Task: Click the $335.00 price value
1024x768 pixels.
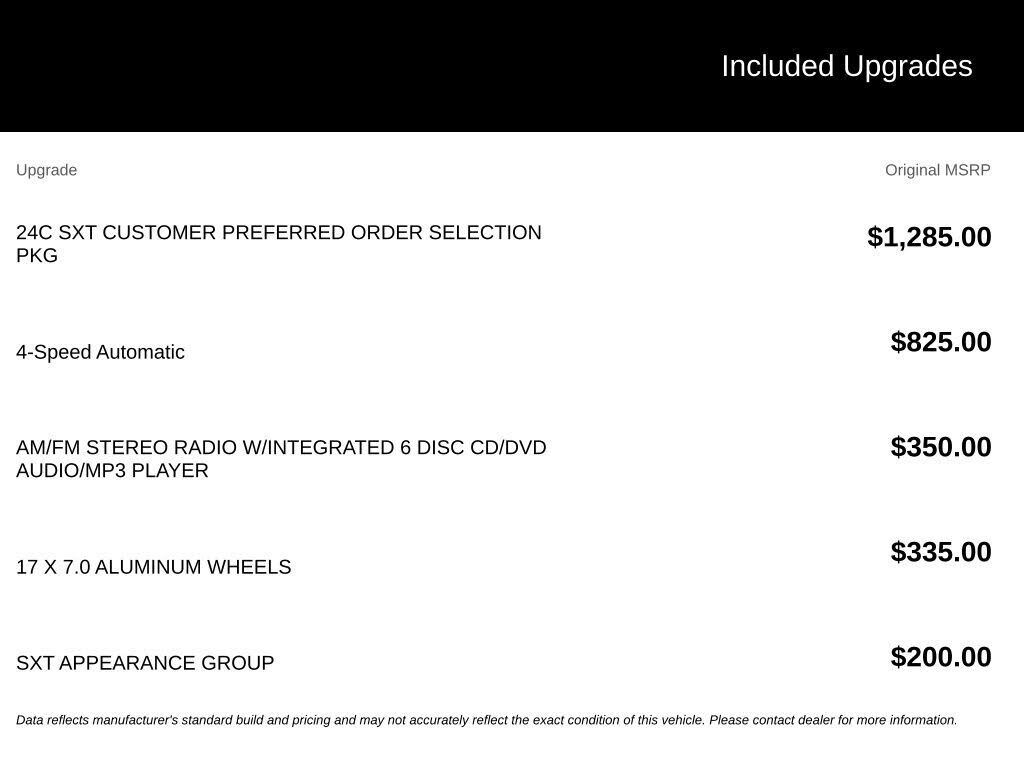Action: [940, 552]
